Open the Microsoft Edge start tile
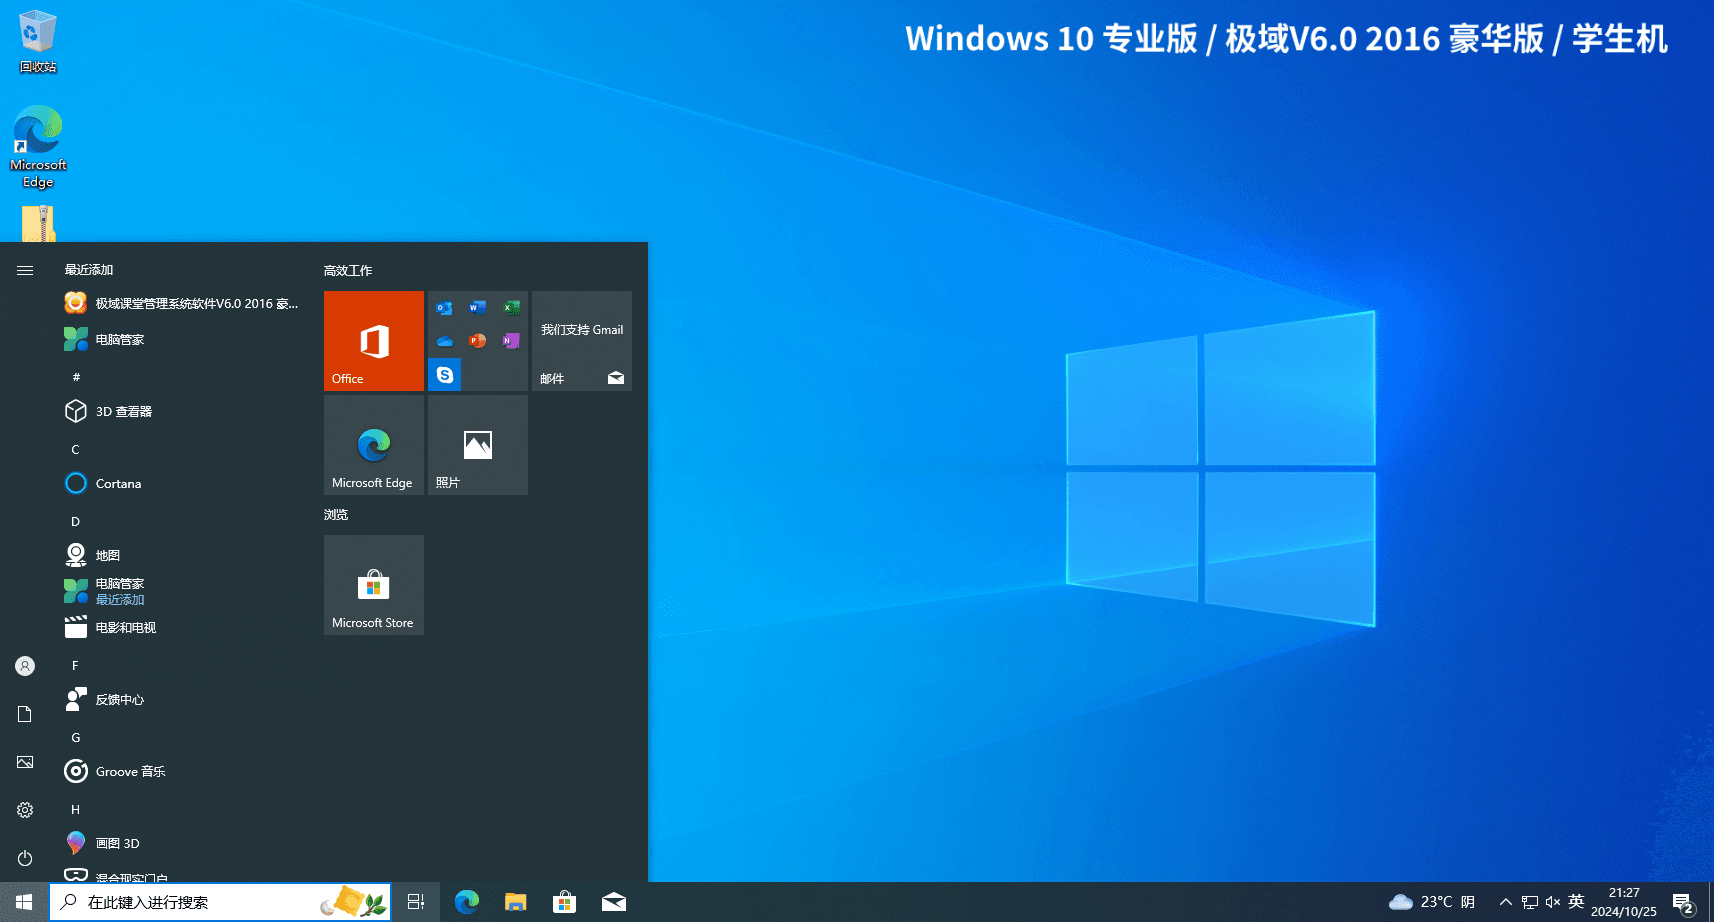Screen dimensions: 1714x922 [374, 445]
